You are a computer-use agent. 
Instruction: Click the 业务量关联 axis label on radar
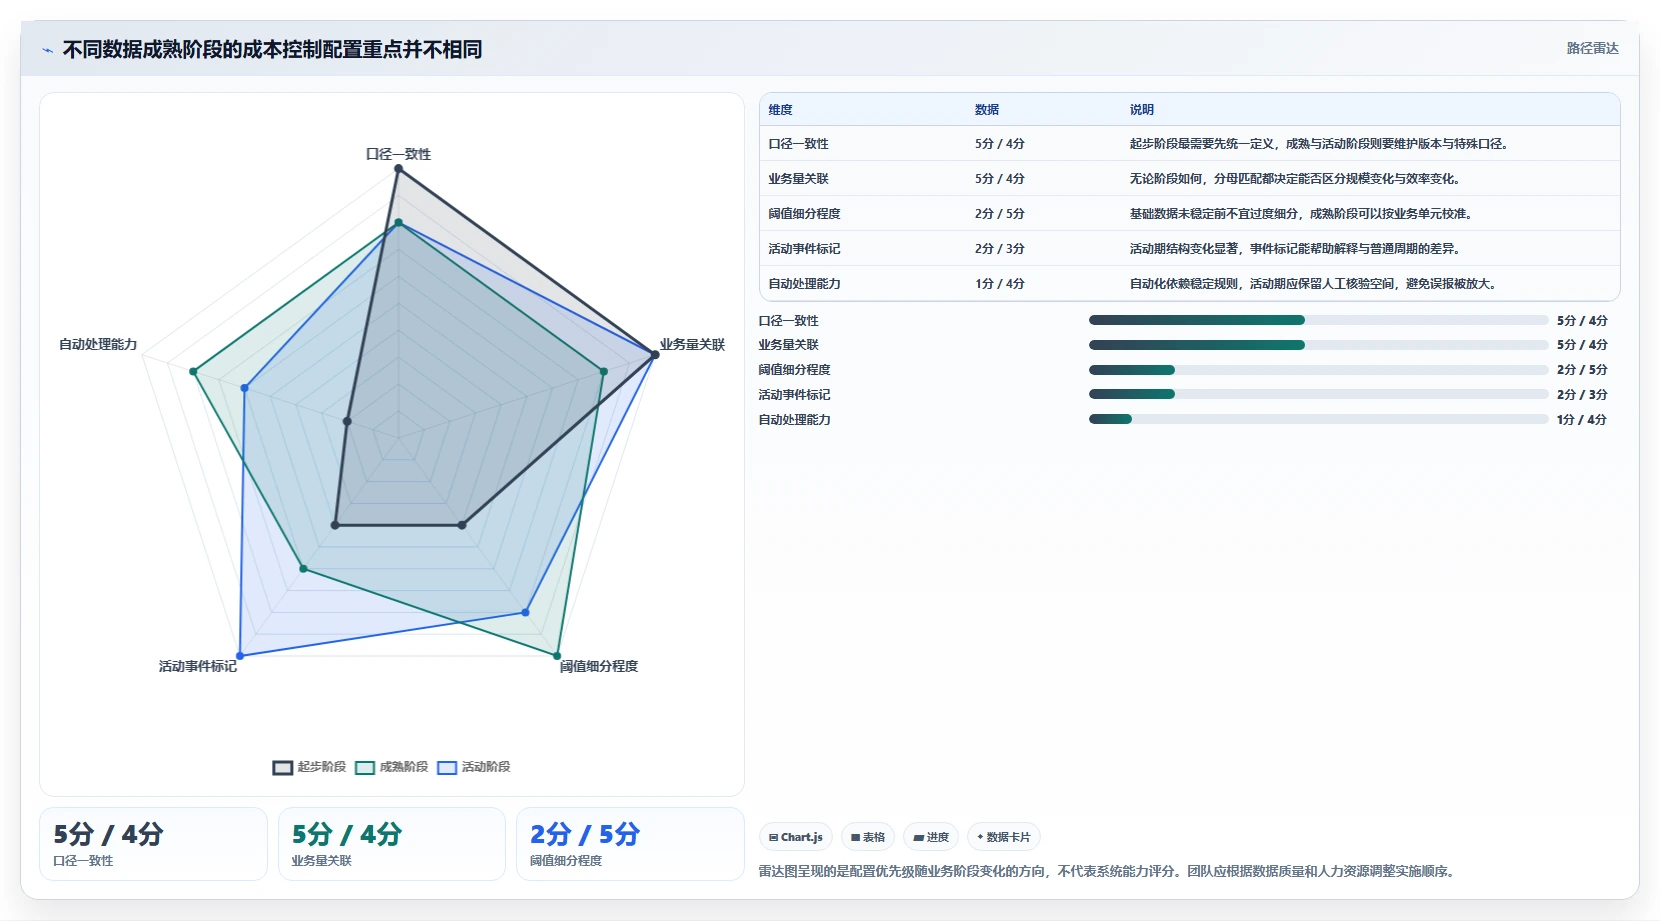(x=692, y=344)
